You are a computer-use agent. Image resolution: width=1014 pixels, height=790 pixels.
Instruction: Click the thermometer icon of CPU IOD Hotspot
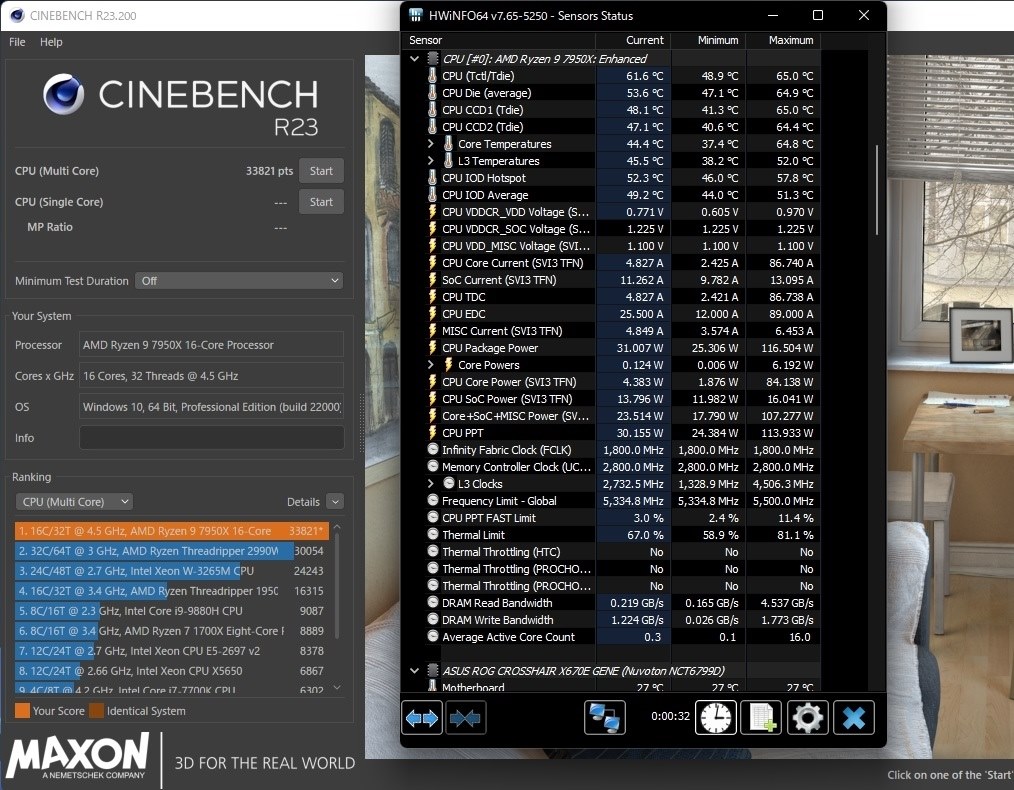433,178
